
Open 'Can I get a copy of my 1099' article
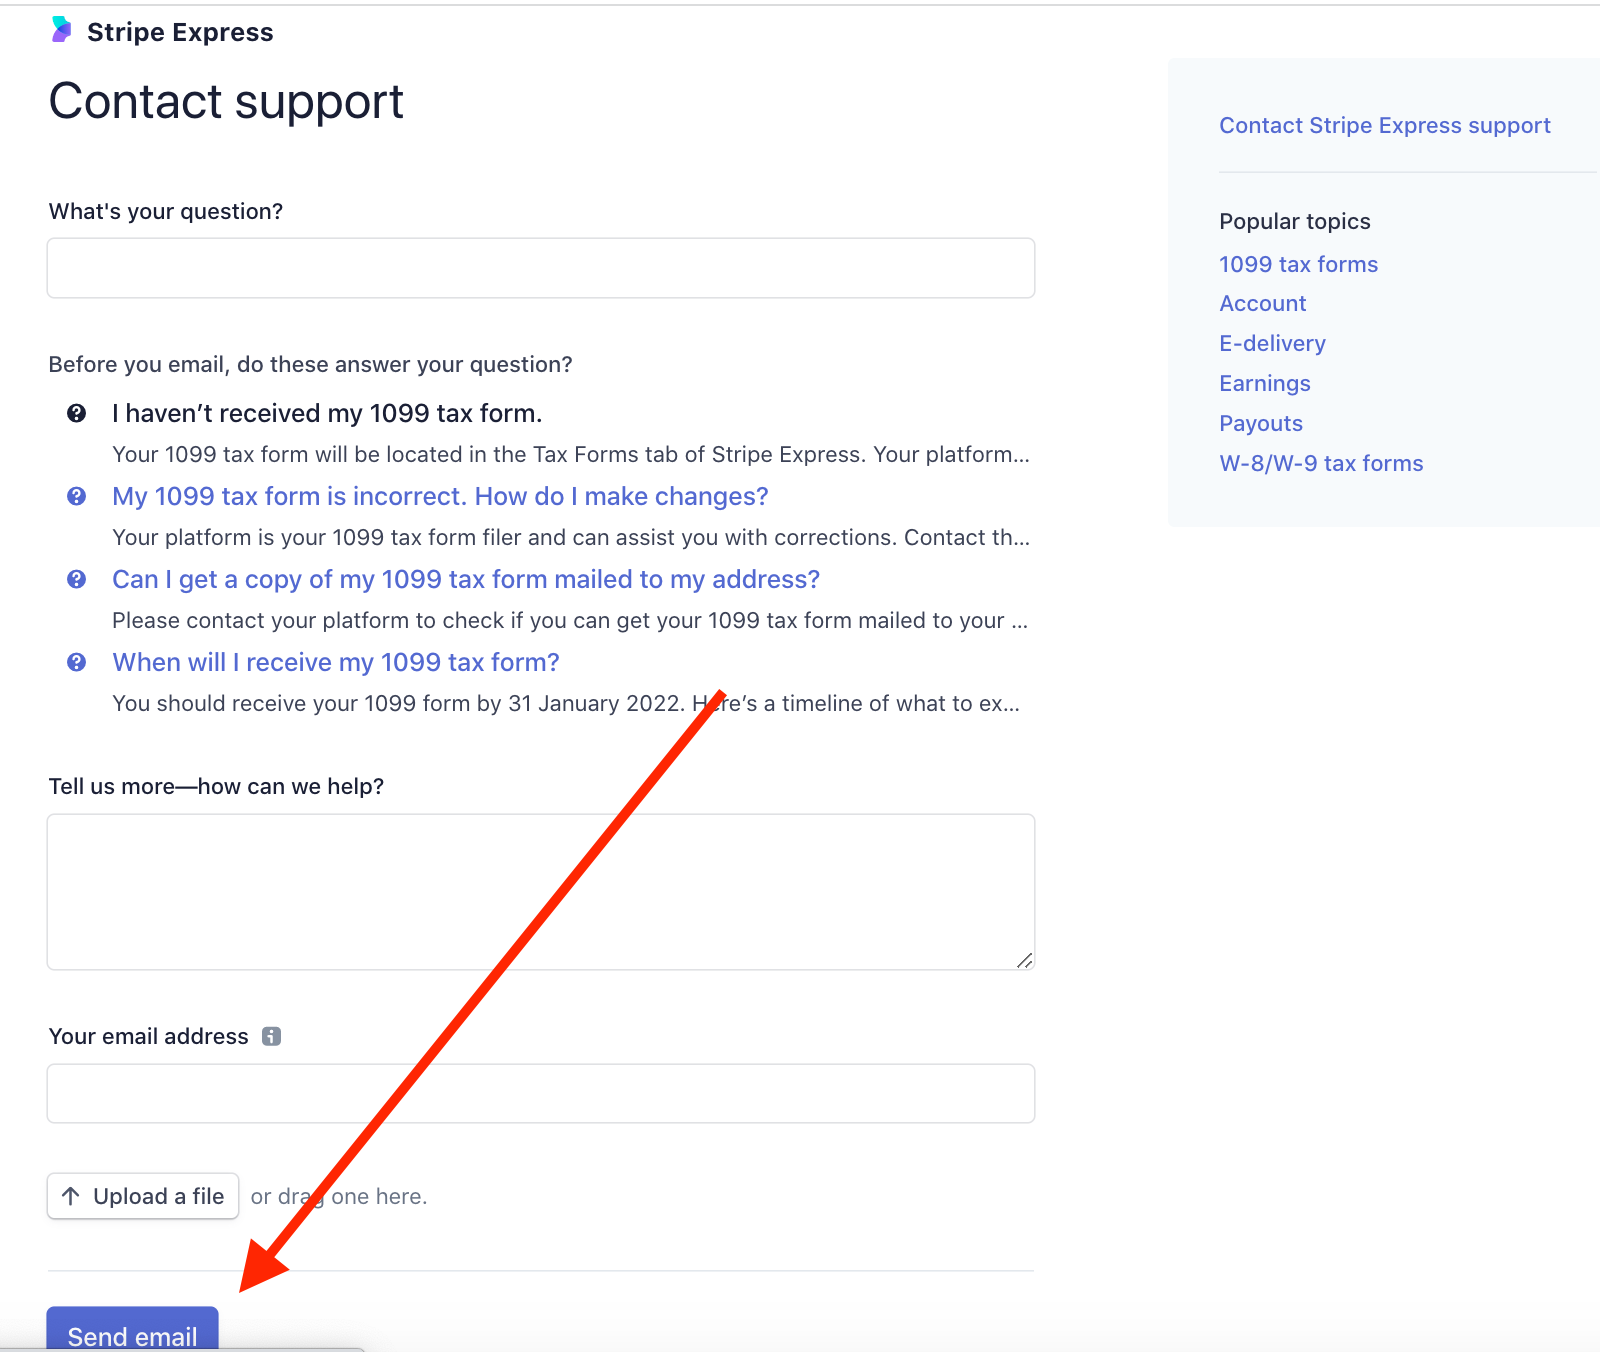tap(466, 579)
